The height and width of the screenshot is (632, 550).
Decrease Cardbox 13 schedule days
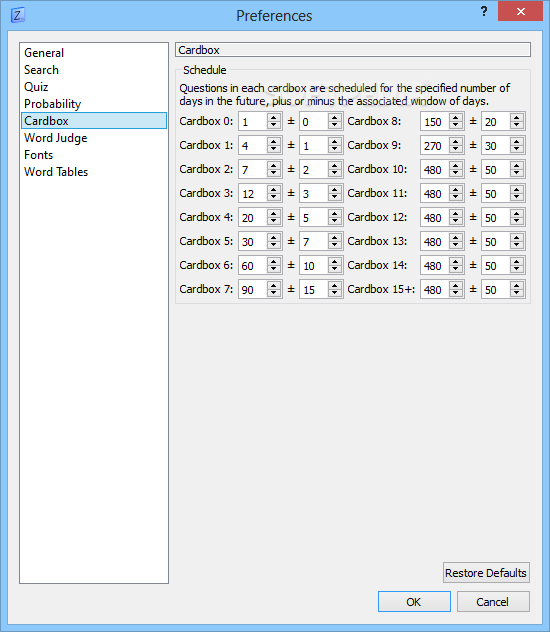pyautogui.click(x=456, y=245)
